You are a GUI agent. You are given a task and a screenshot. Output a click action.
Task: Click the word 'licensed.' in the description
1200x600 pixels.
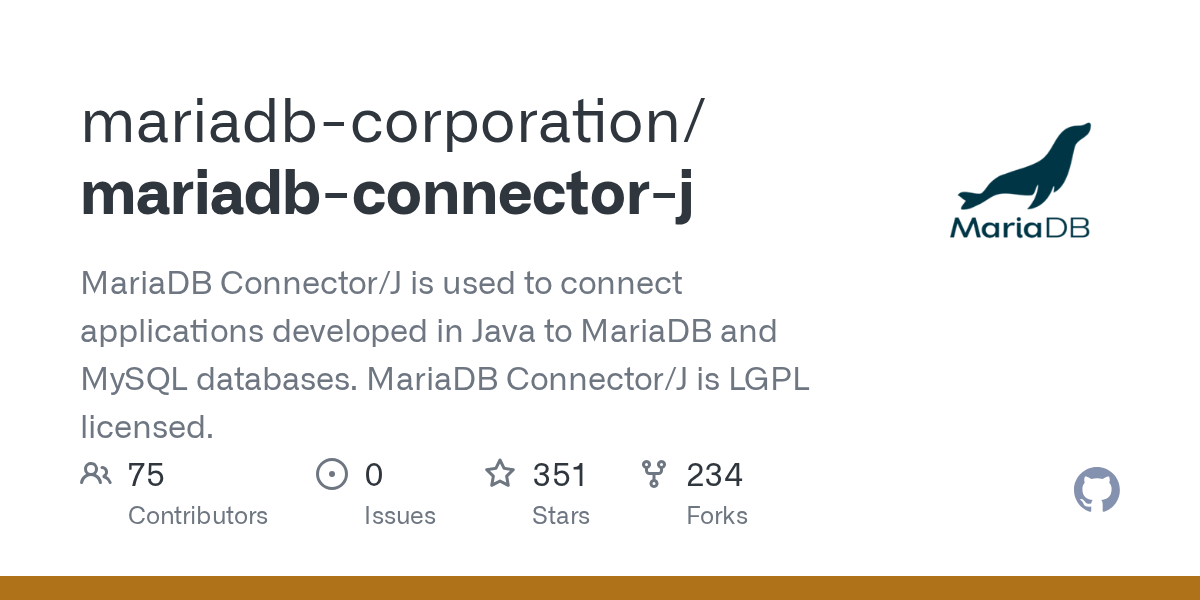click(x=147, y=427)
